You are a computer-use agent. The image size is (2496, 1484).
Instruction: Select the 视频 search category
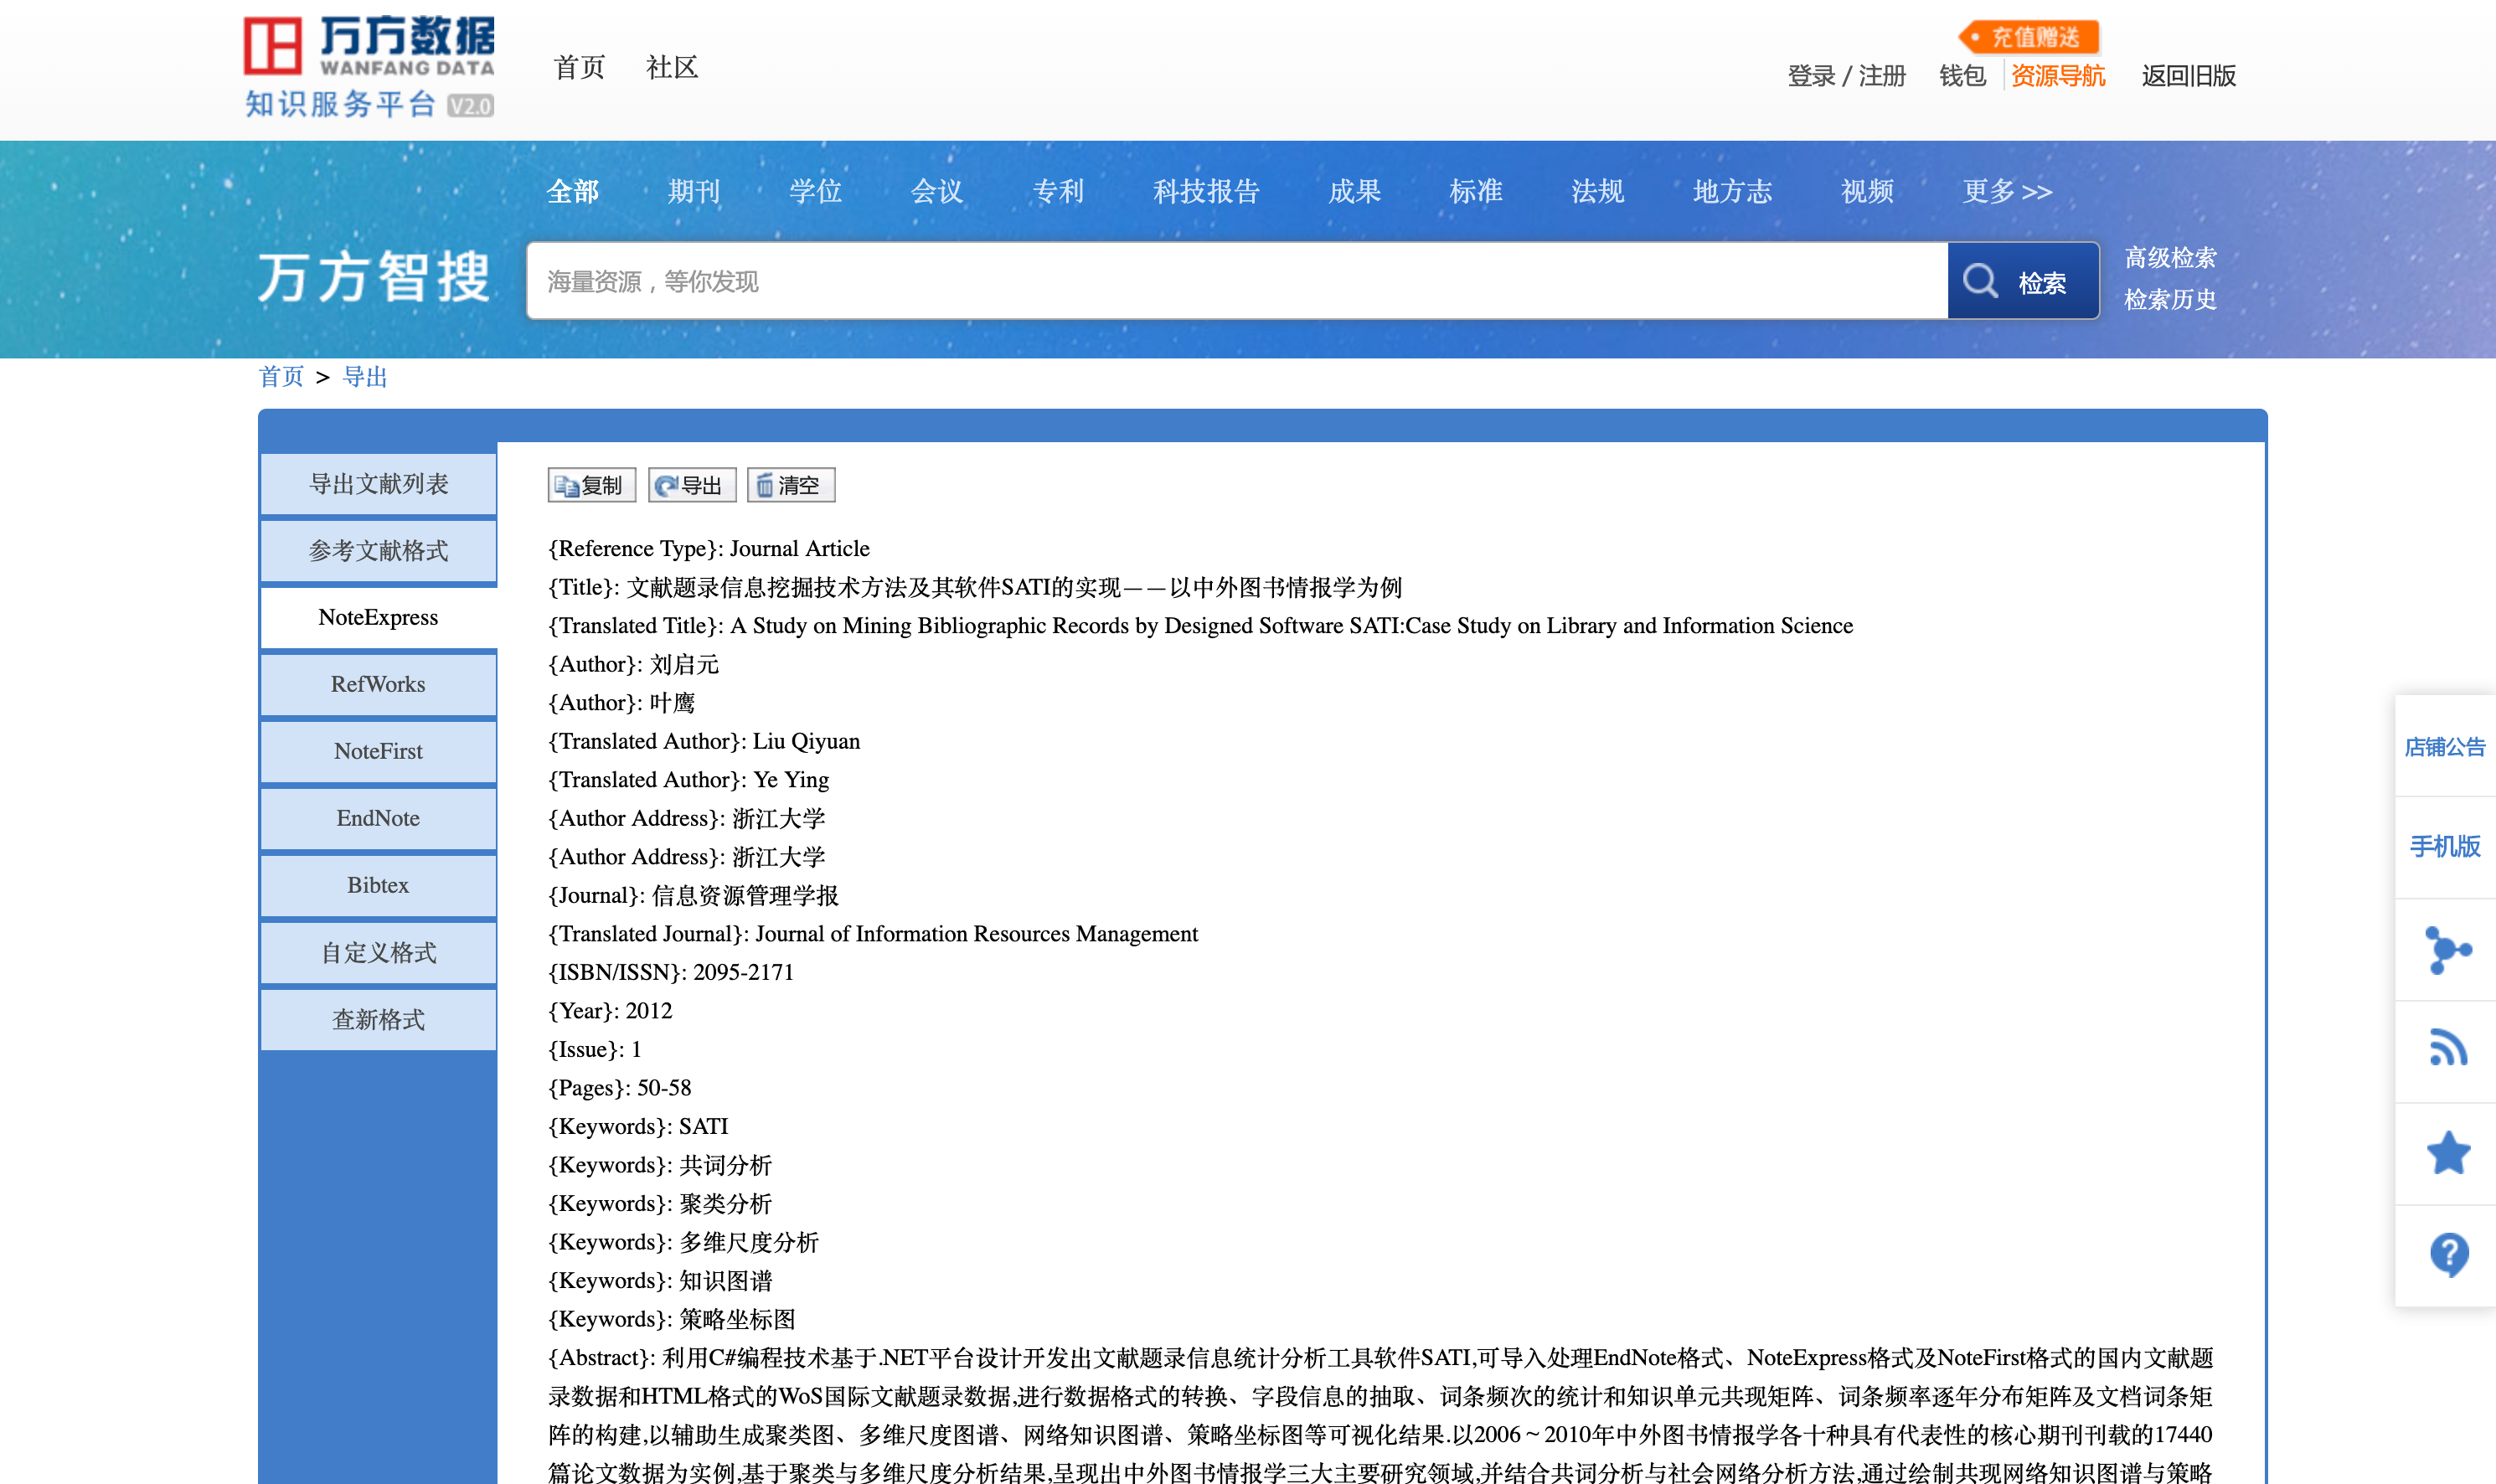1867,191
